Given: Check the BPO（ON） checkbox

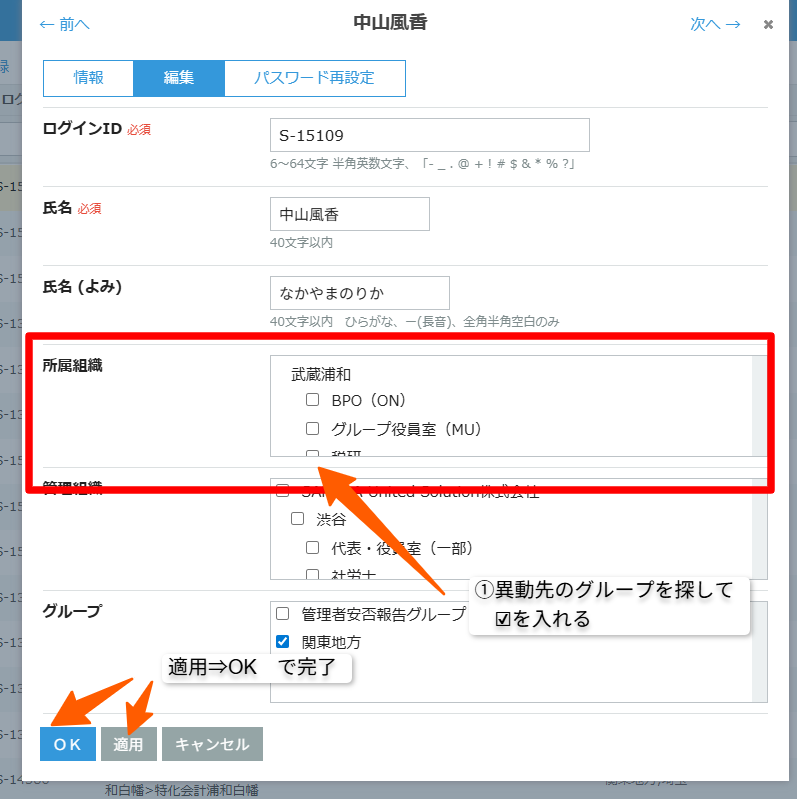Looking at the screenshot, I should coord(313,400).
